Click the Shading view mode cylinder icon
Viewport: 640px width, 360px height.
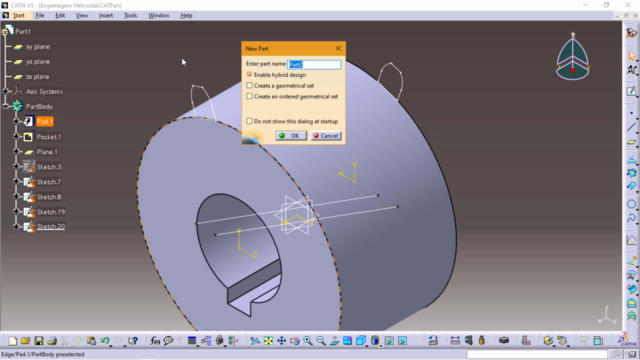[375, 341]
